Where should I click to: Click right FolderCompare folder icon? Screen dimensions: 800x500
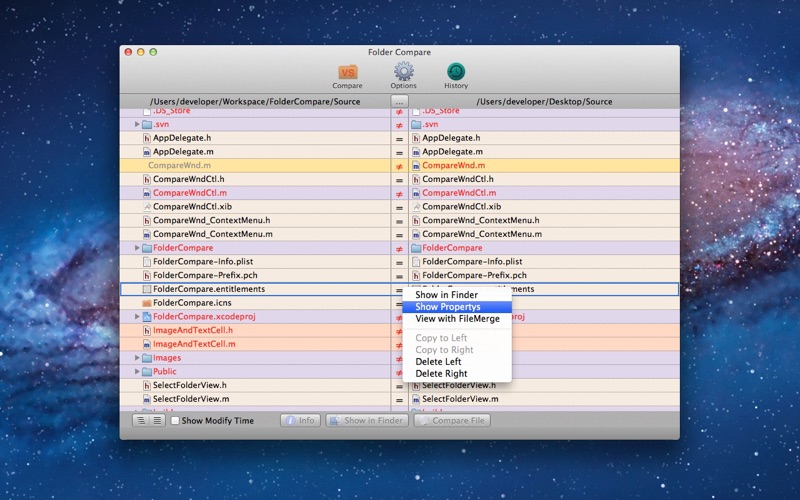point(416,248)
